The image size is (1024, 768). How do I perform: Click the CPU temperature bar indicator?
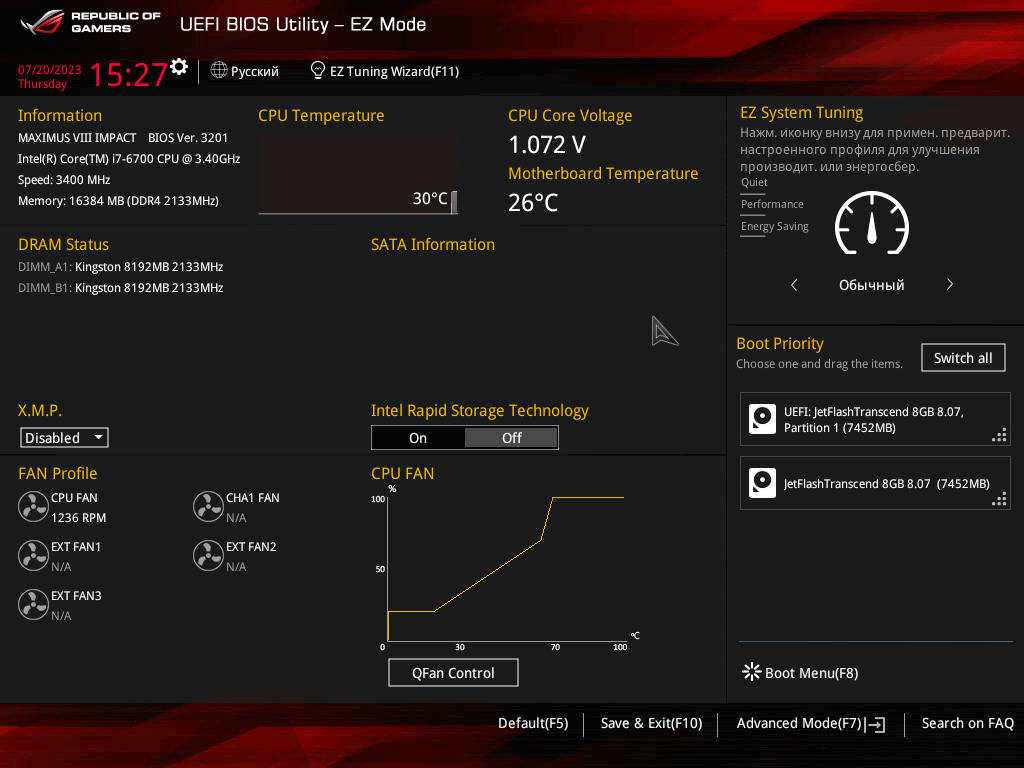pos(454,202)
